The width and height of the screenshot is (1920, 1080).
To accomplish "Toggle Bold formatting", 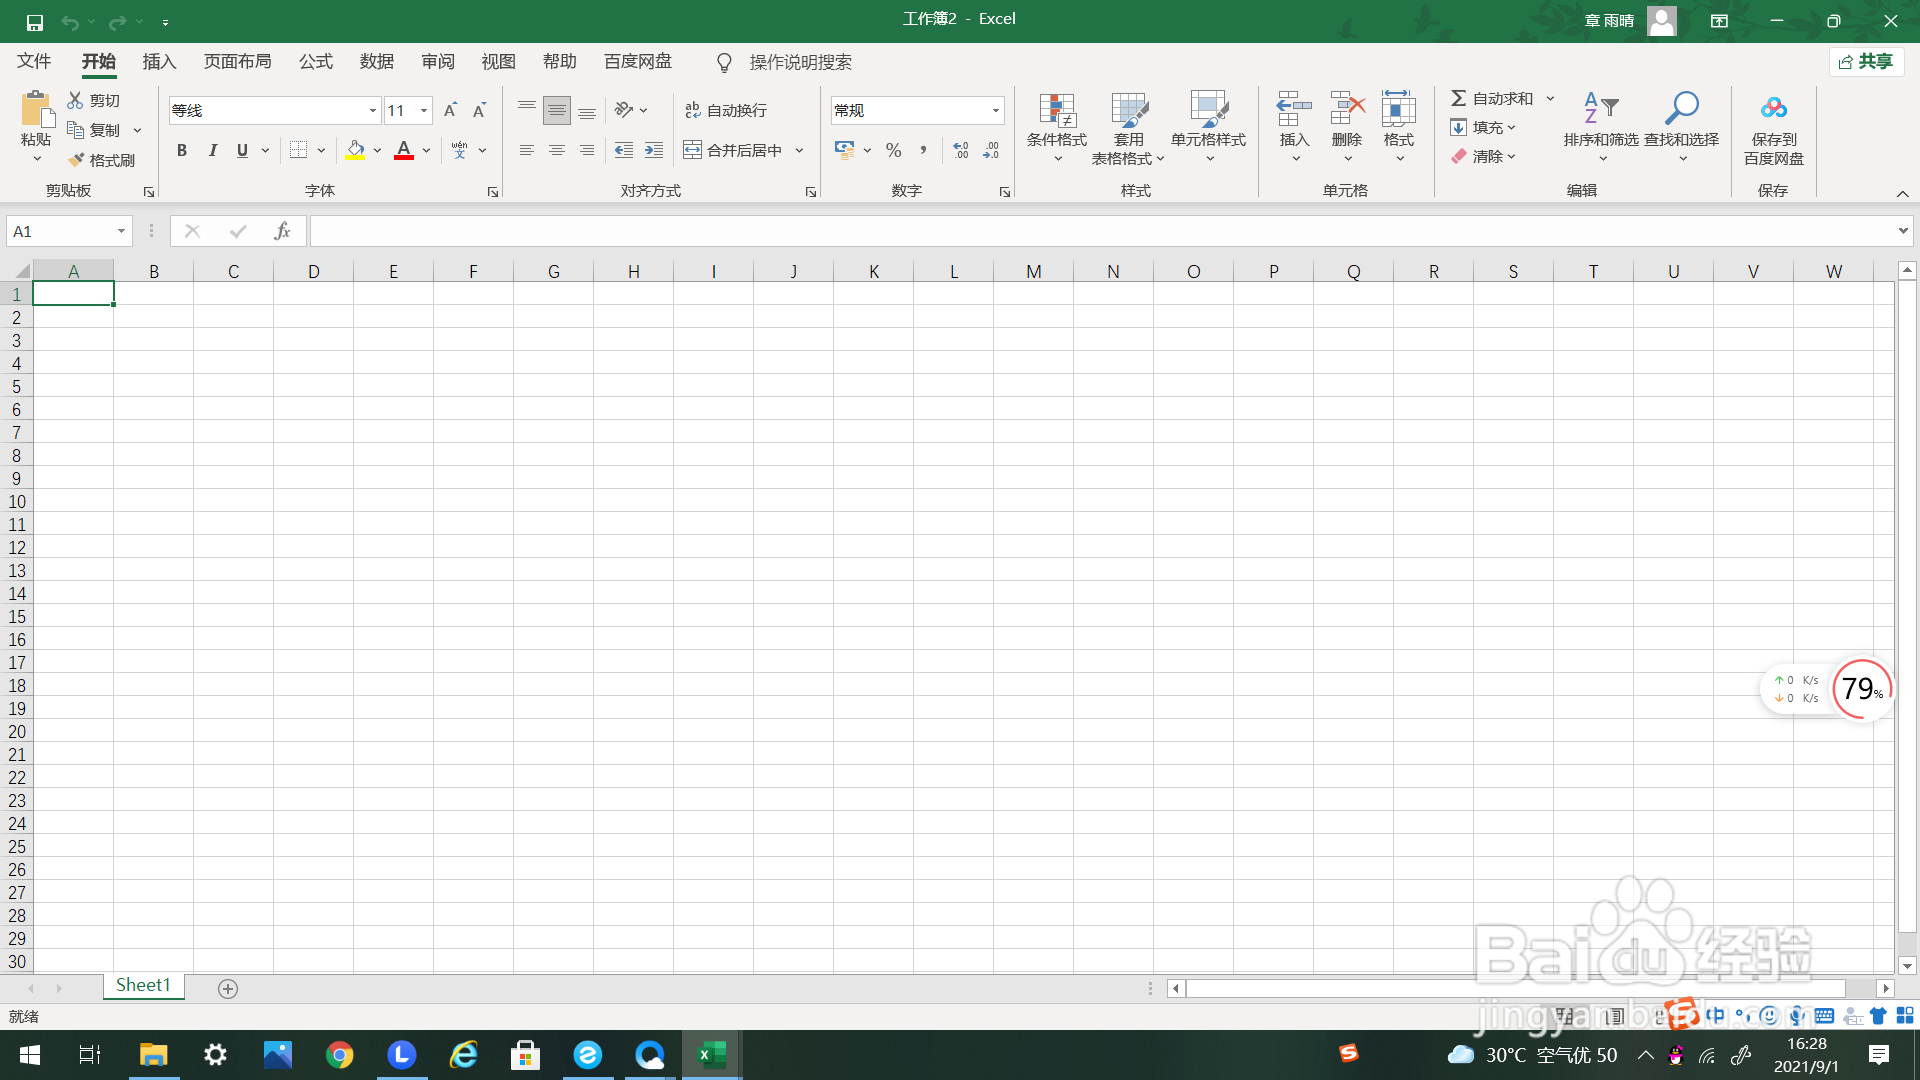I will pos(182,150).
